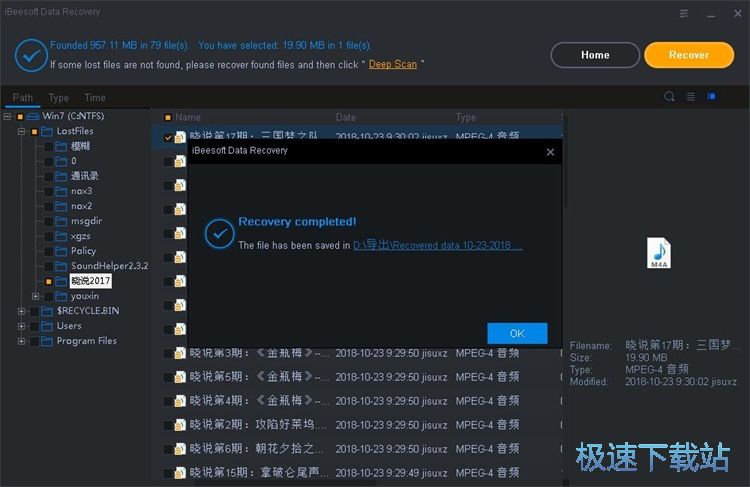
Task: Select the nox2 folder in the tree
Action: [81, 206]
